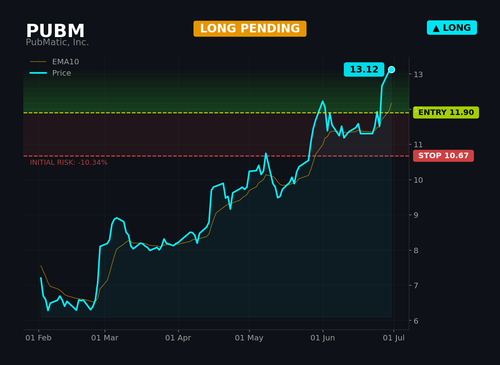Click the STOP 10.67 level tag
The width and height of the screenshot is (500, 365).
(x=443, y=156)
